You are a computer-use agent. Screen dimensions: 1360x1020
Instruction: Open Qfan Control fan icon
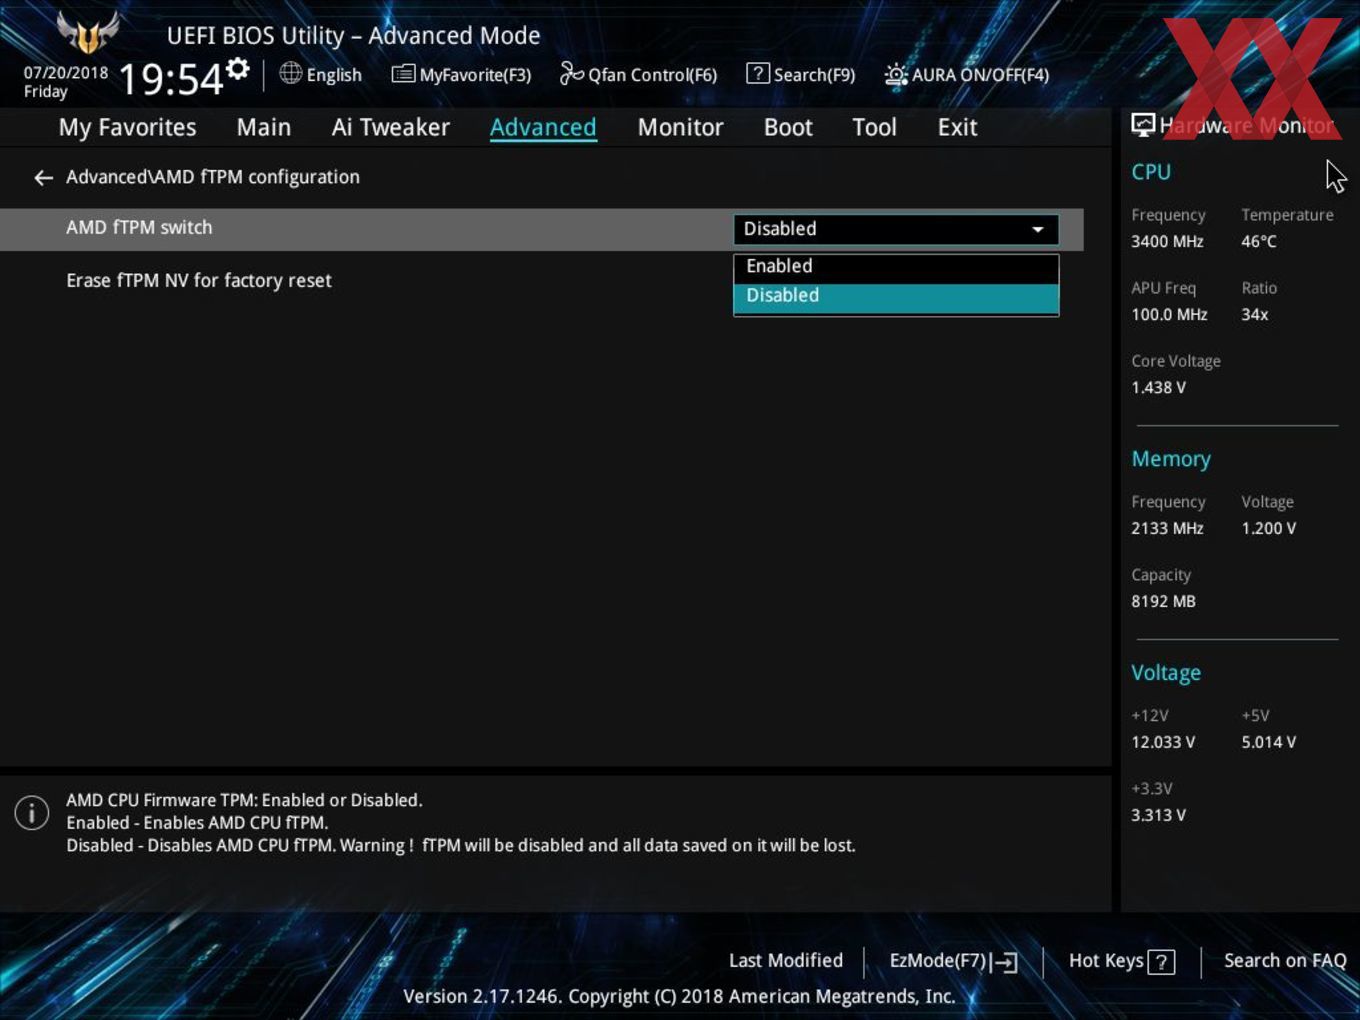[x=572, y=73]
